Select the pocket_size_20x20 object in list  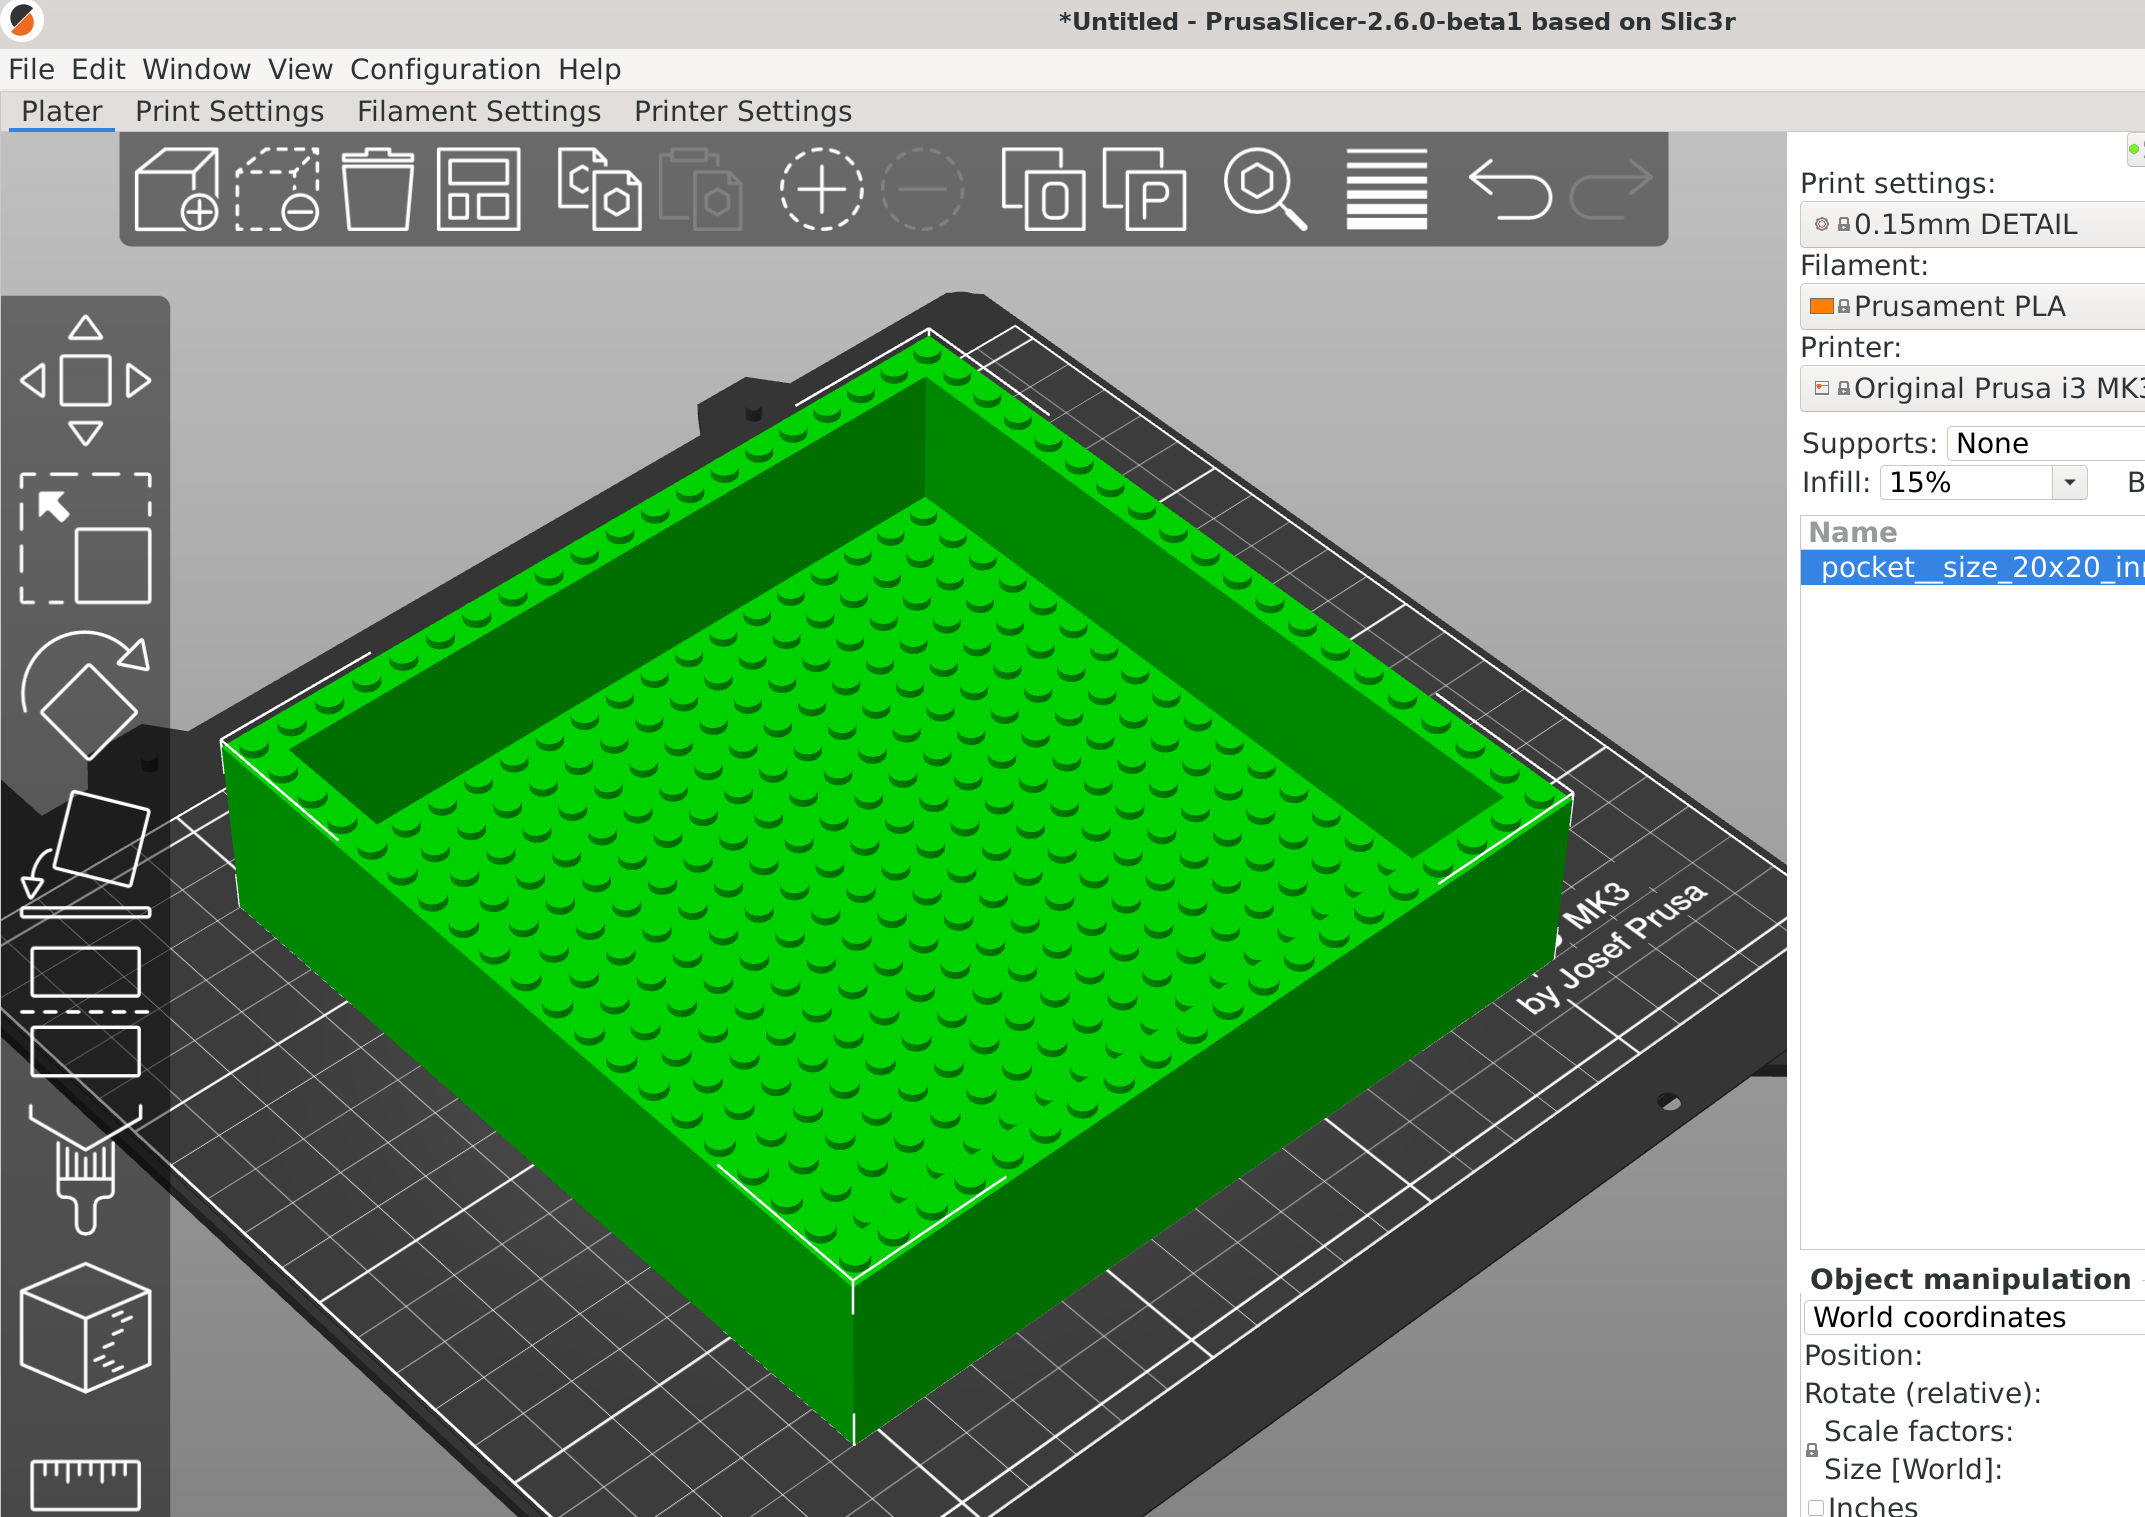click(1973, 567)
